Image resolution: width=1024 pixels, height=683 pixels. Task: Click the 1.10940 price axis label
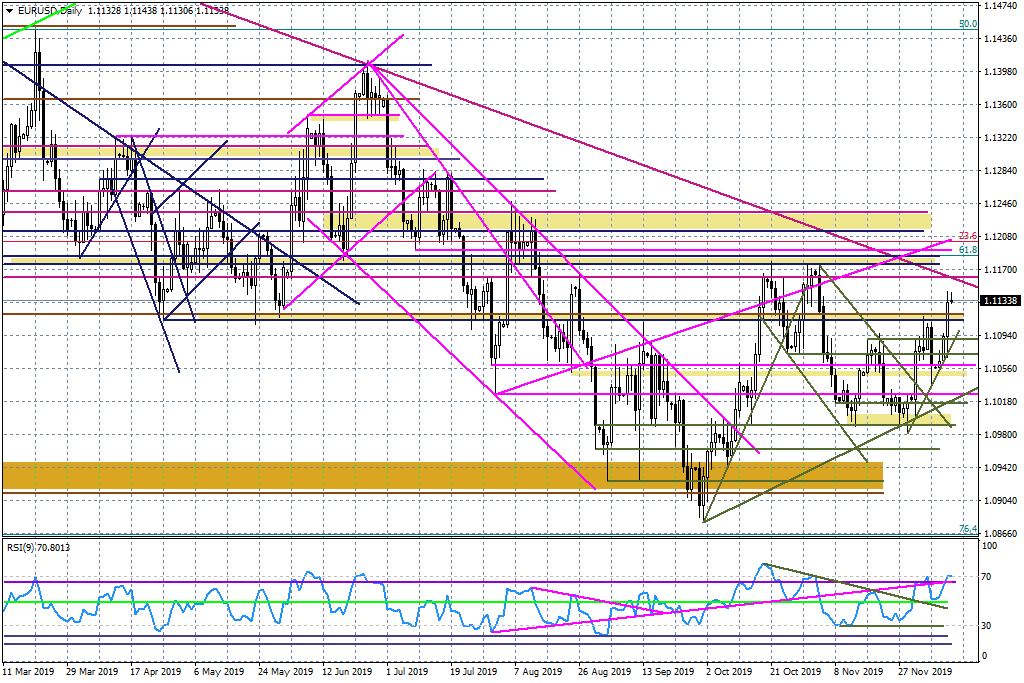click(1000, 336)
